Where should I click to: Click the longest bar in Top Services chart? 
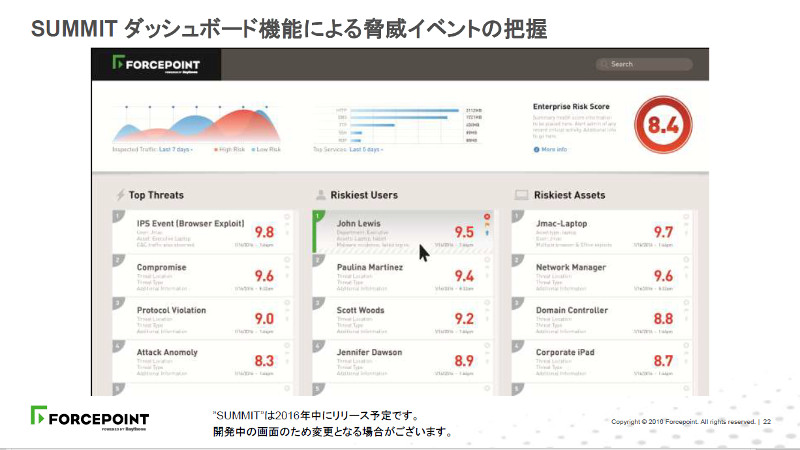coord(405,110)
